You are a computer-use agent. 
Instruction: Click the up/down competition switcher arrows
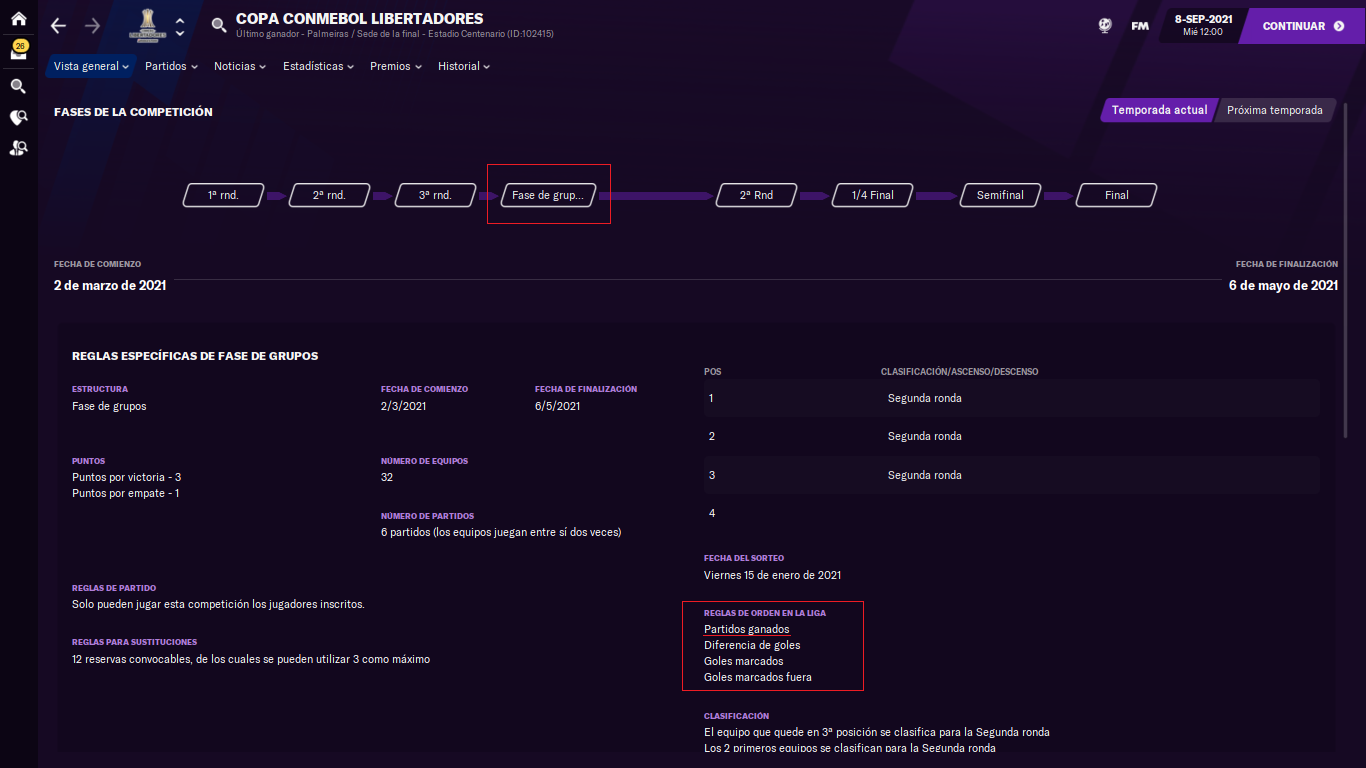pos(179,27)
